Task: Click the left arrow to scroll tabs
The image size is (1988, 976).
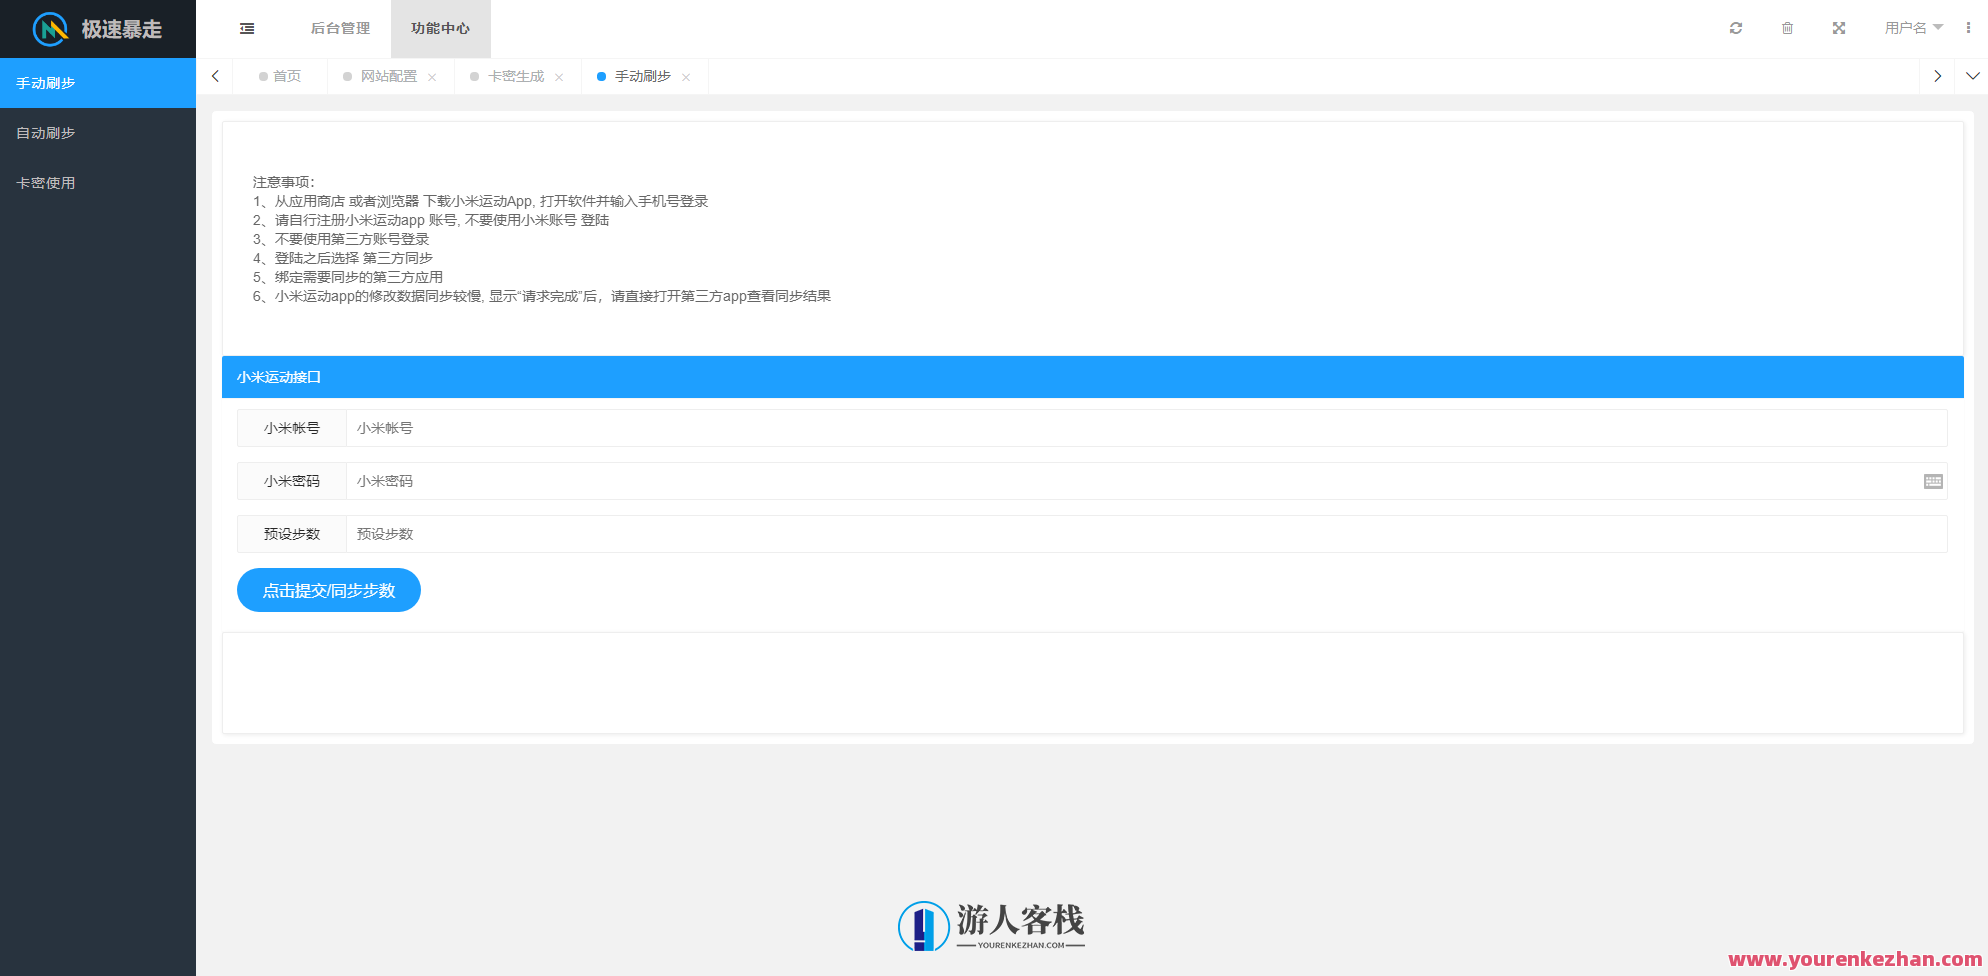Action: tap(215, 75)
